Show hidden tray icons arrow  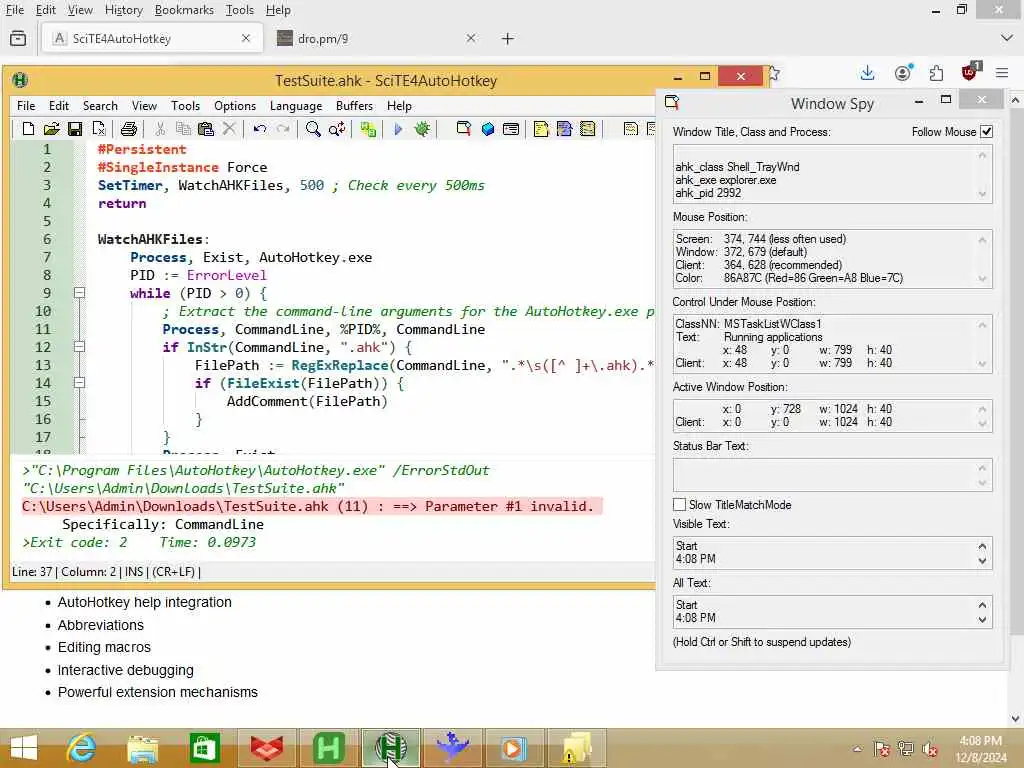click(x=857, y=749)
